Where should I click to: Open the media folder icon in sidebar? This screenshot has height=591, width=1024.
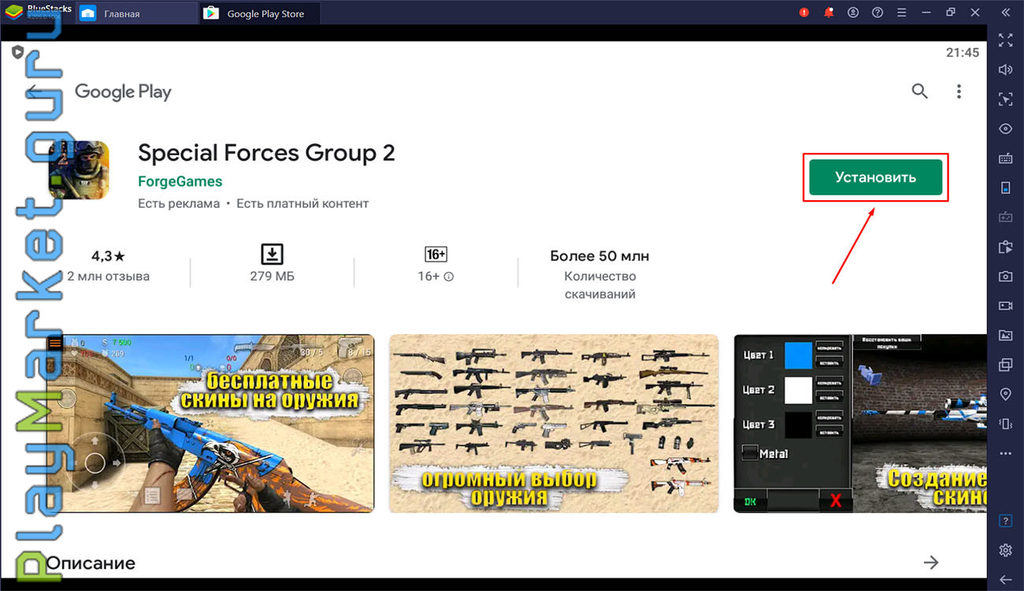point(1006,335)
